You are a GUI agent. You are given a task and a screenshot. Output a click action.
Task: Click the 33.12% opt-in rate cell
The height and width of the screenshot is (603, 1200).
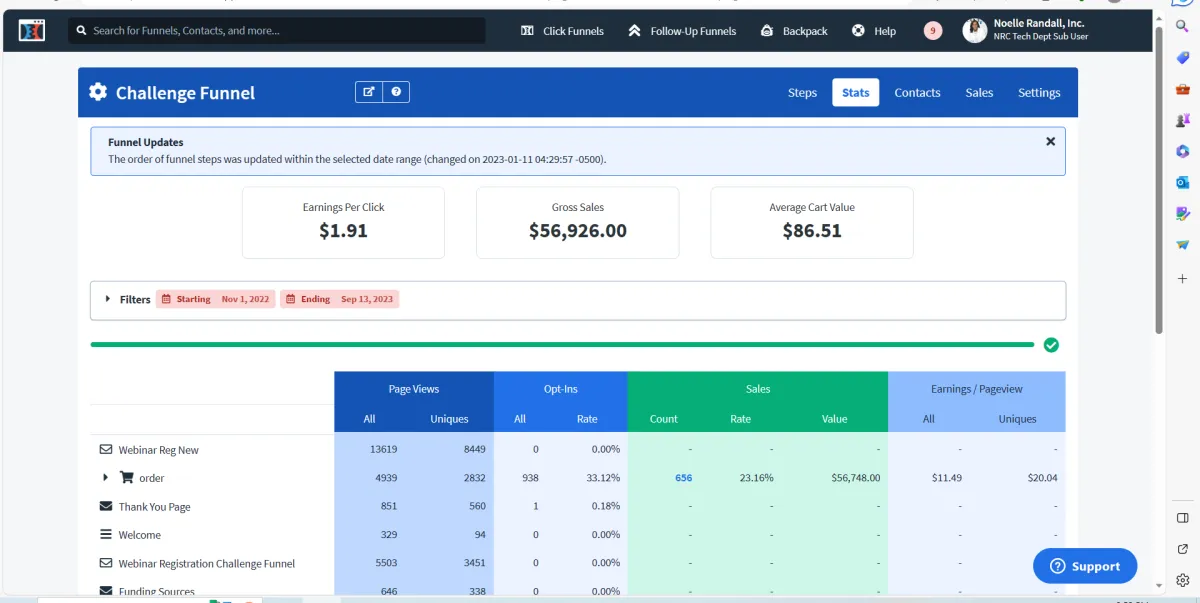coord(604,478)
